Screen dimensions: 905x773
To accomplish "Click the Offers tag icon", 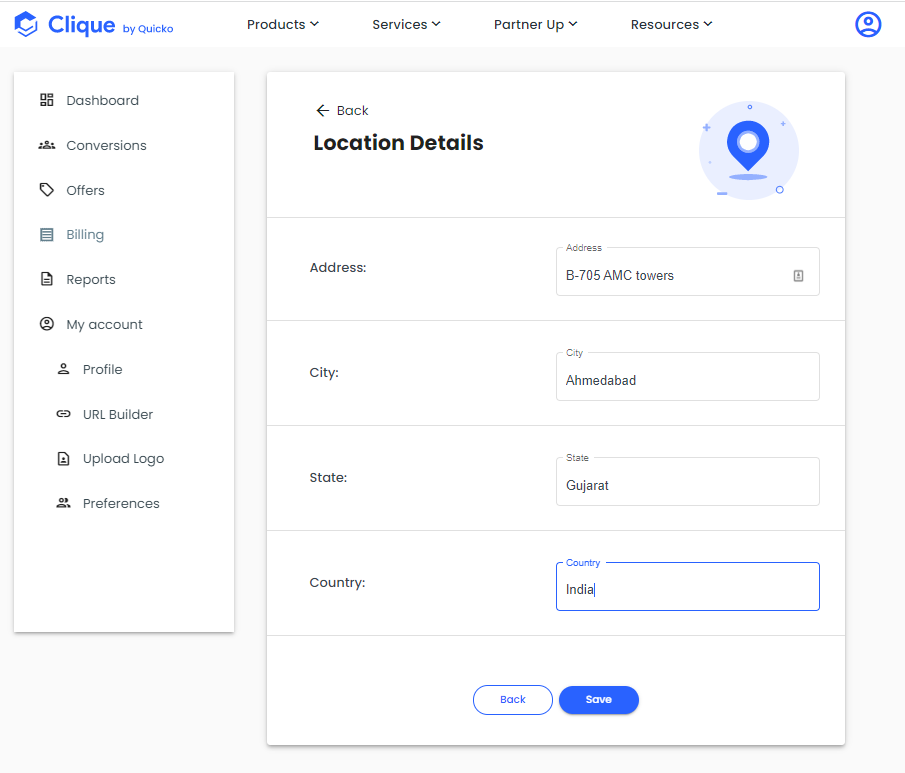I will click(x=47, y=190).
